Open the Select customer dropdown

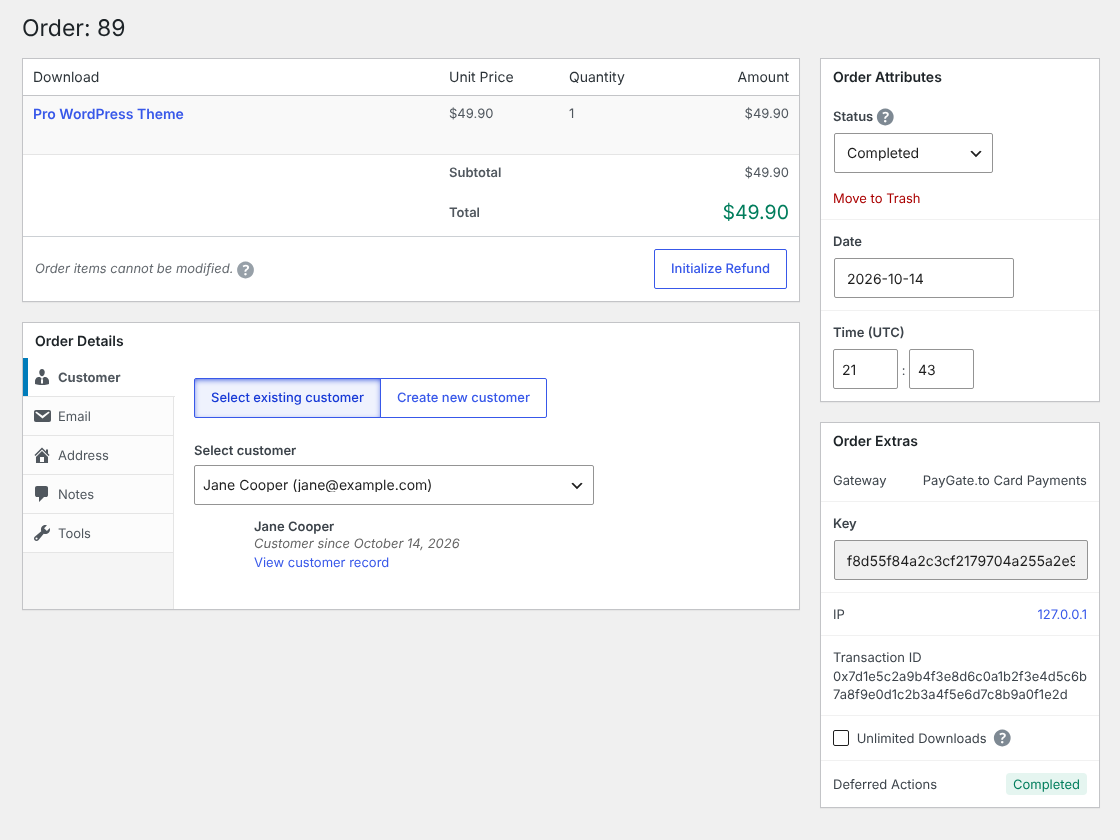coord(394,485)
